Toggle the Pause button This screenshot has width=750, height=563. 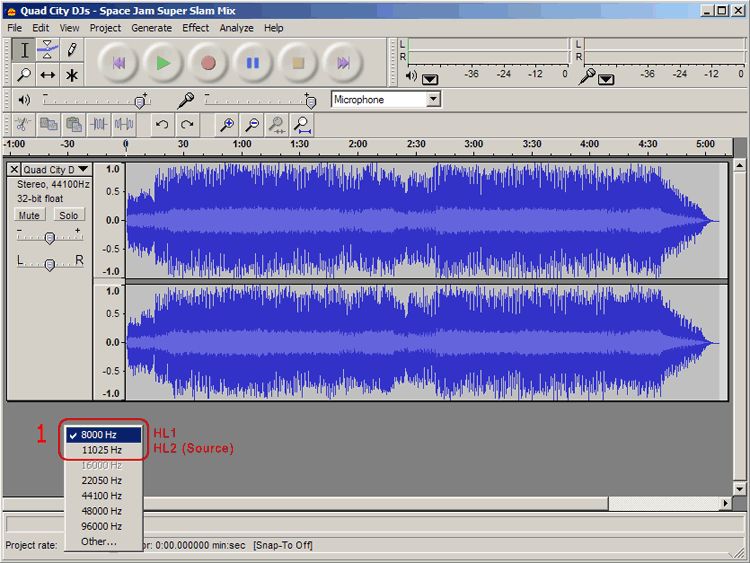pyautogui.click(x=253, y=63)
